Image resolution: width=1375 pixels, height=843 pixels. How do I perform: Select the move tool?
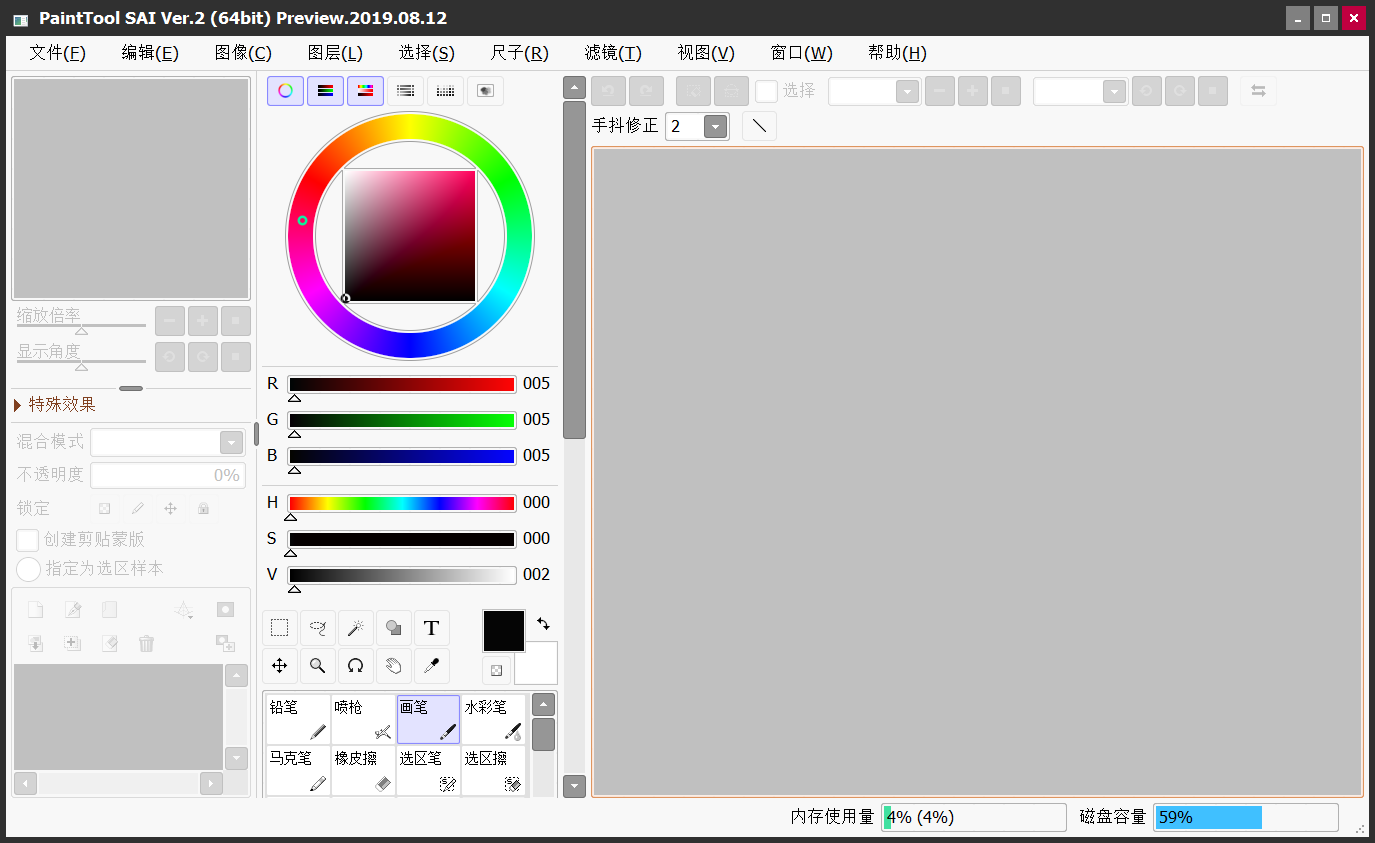[280, 666]
